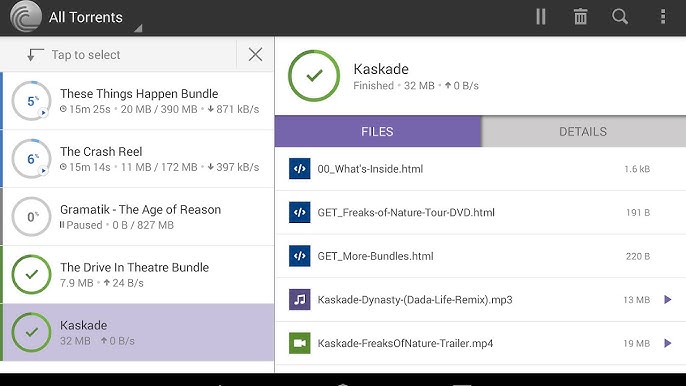This screenshot has height=386, width=686.
Task: Open GET_More-Bundles.html file name
Action: point(375,256)
